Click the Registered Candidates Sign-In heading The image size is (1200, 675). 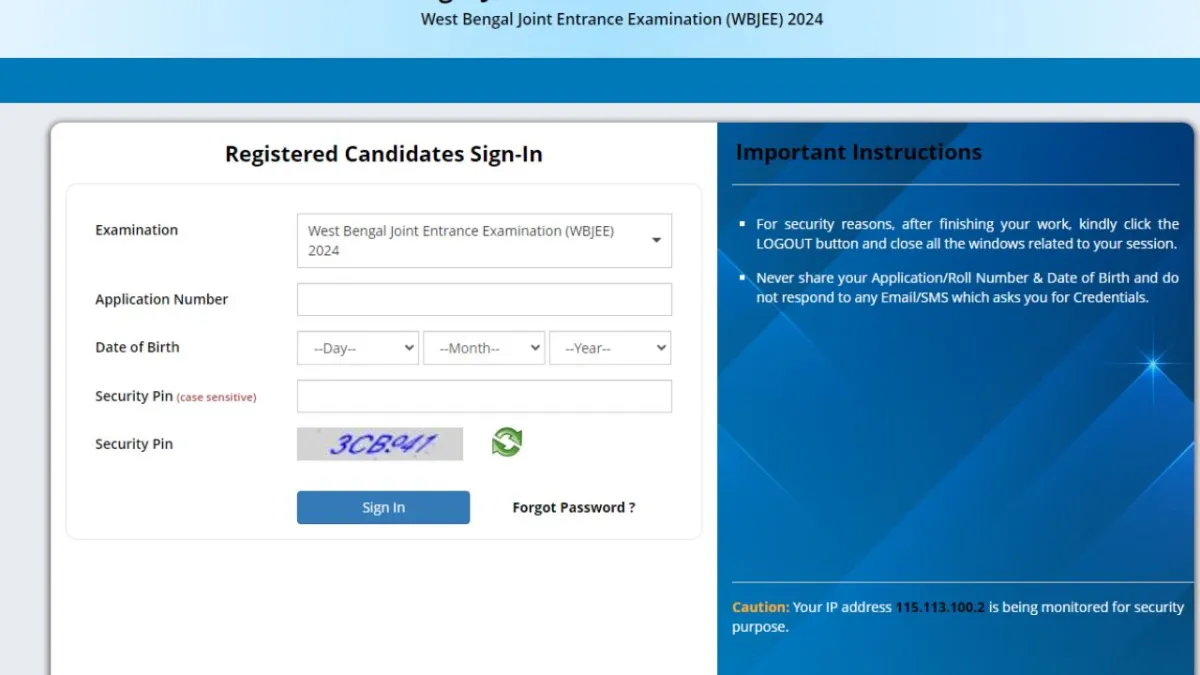coord(384,153)
